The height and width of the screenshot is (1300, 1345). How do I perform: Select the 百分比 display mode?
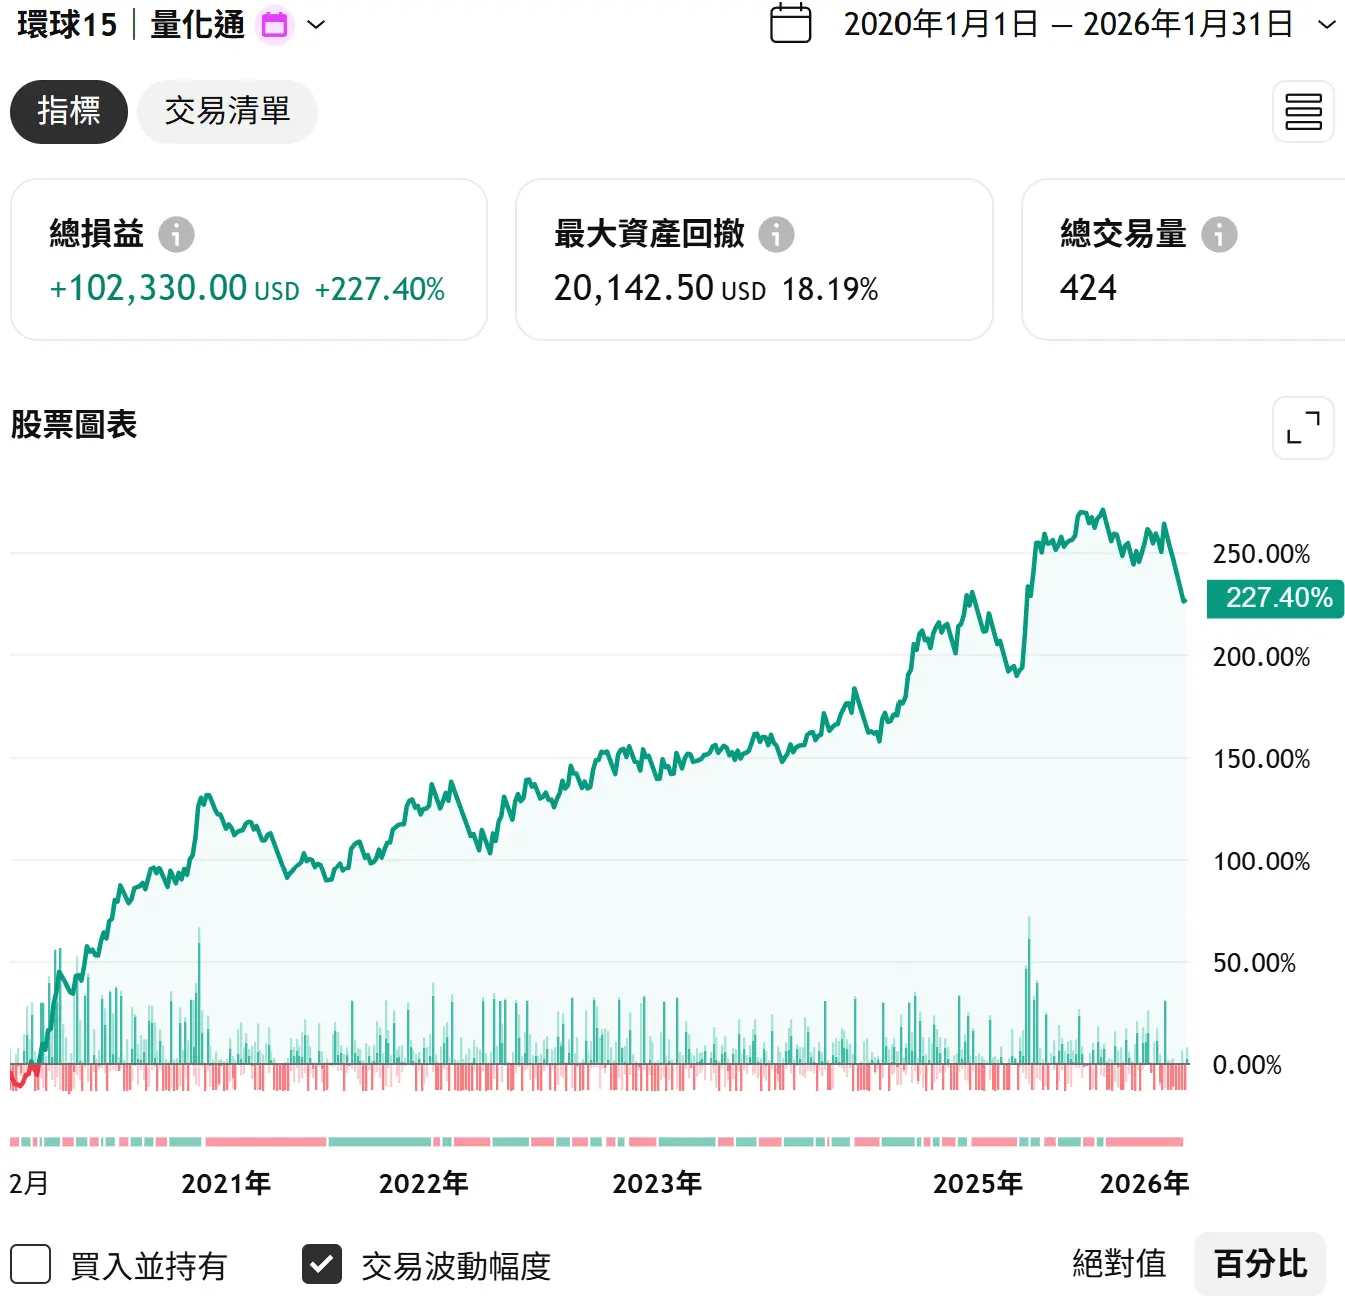click(1259, 1264)
